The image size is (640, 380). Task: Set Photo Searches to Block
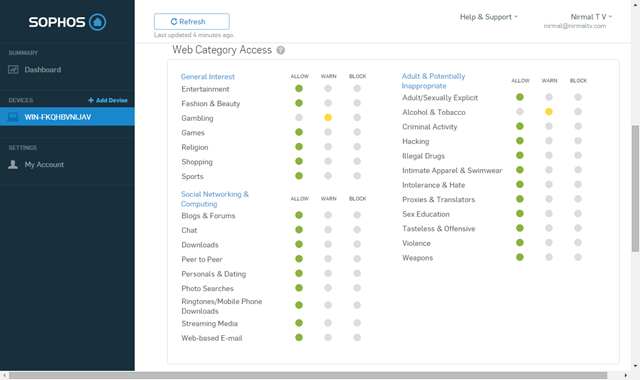(357, 288)
